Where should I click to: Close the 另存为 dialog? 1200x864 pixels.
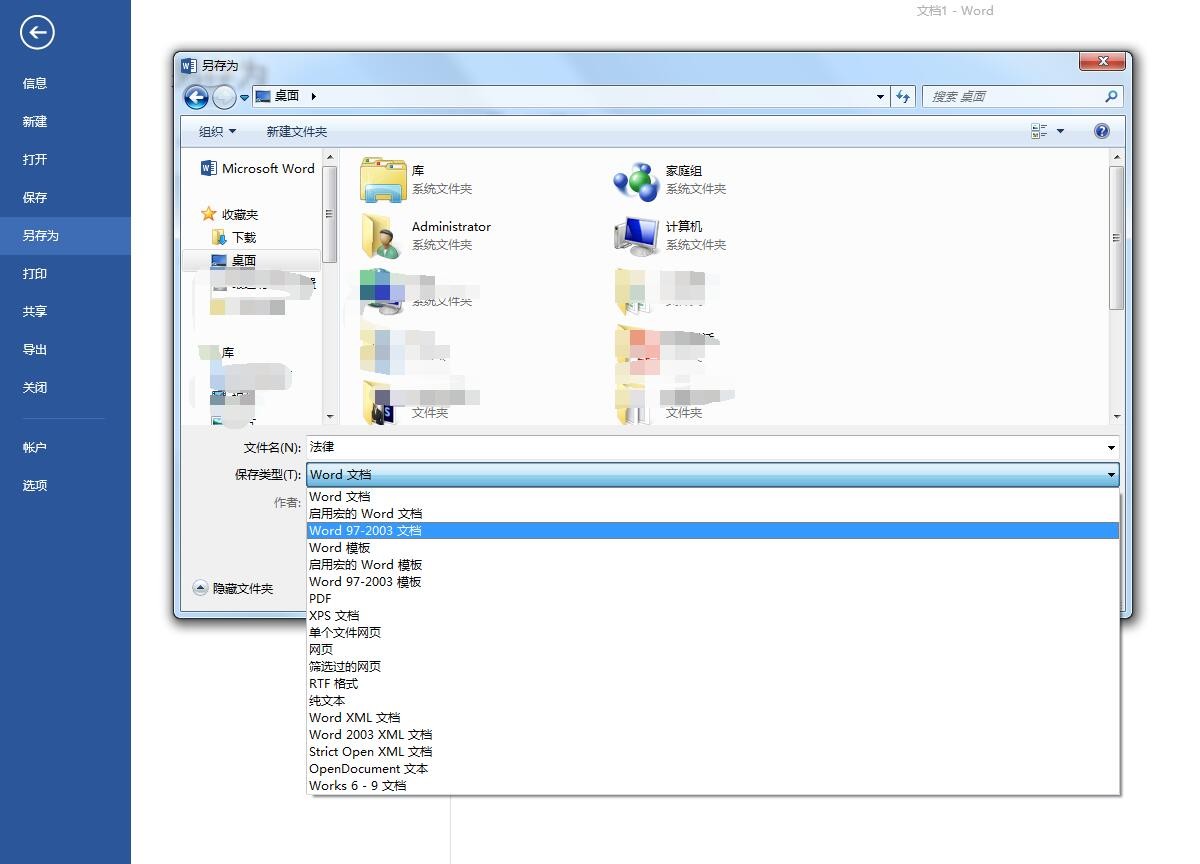pos(1103,62)
